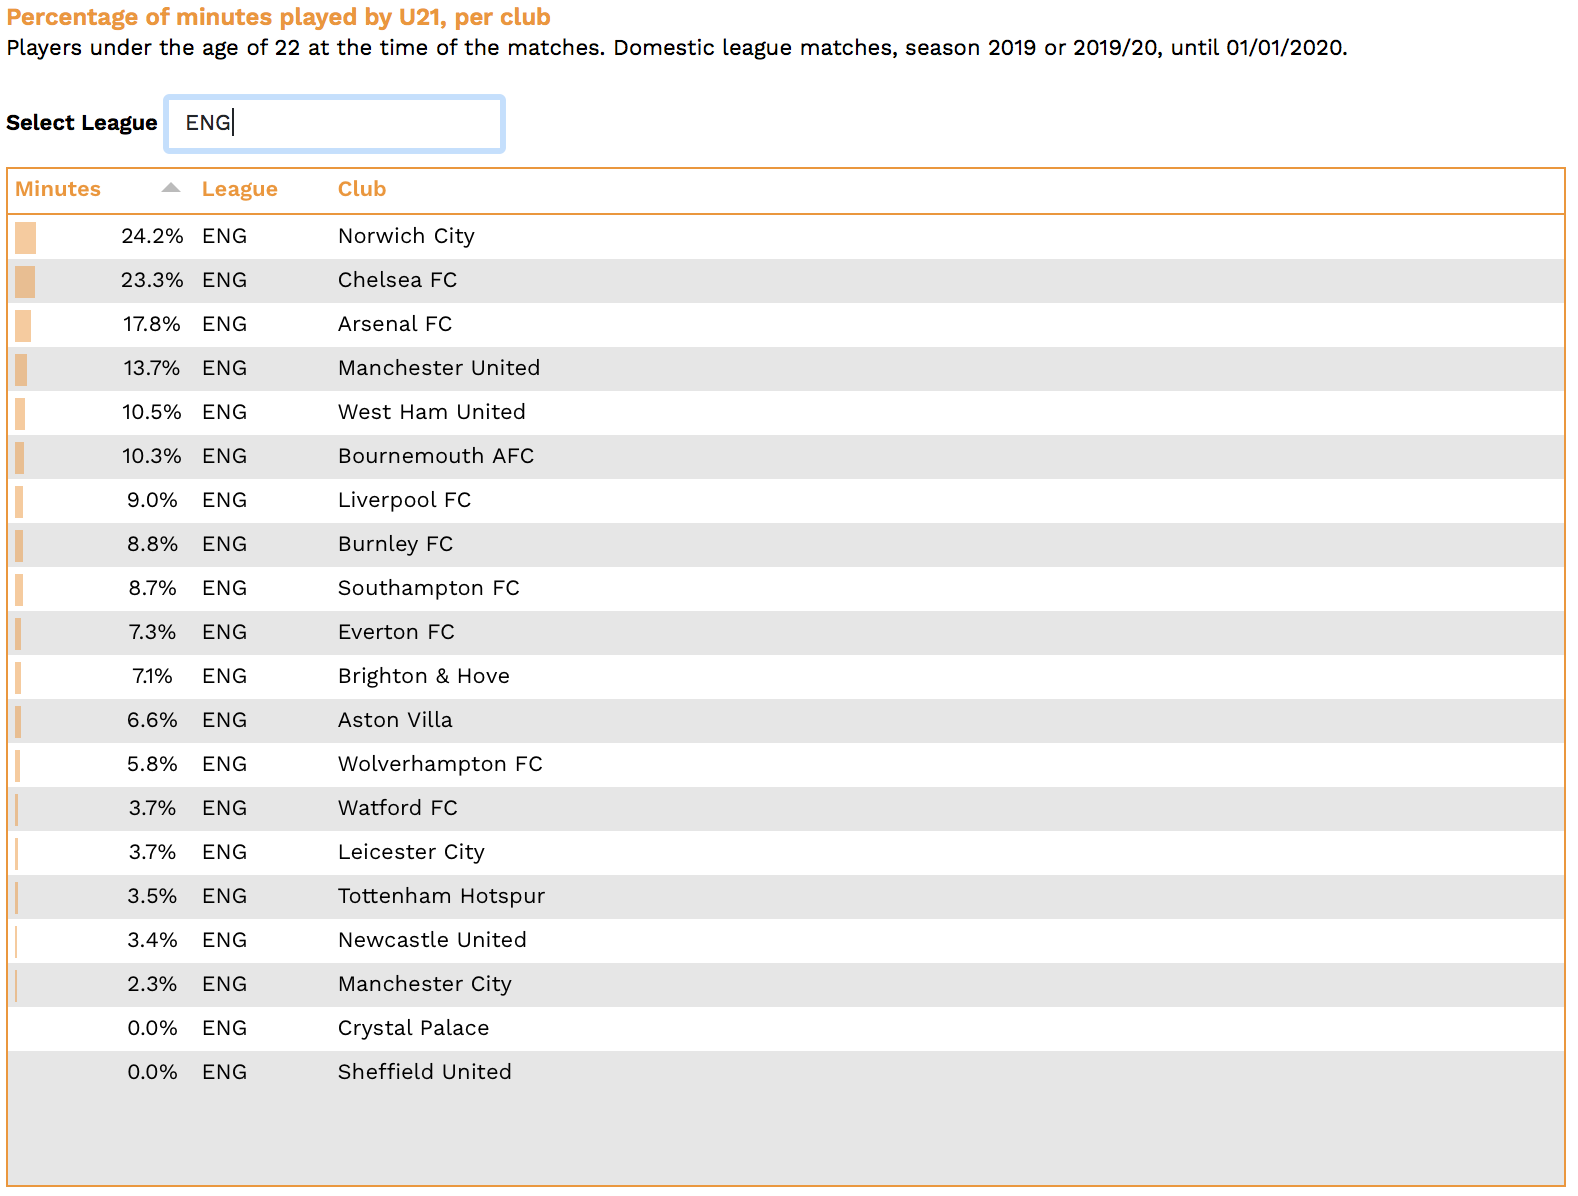Image resolution: width=1578 pixels, height=1196 pixels.
Task: Sort by the Club column header
Action: [362, 189]
